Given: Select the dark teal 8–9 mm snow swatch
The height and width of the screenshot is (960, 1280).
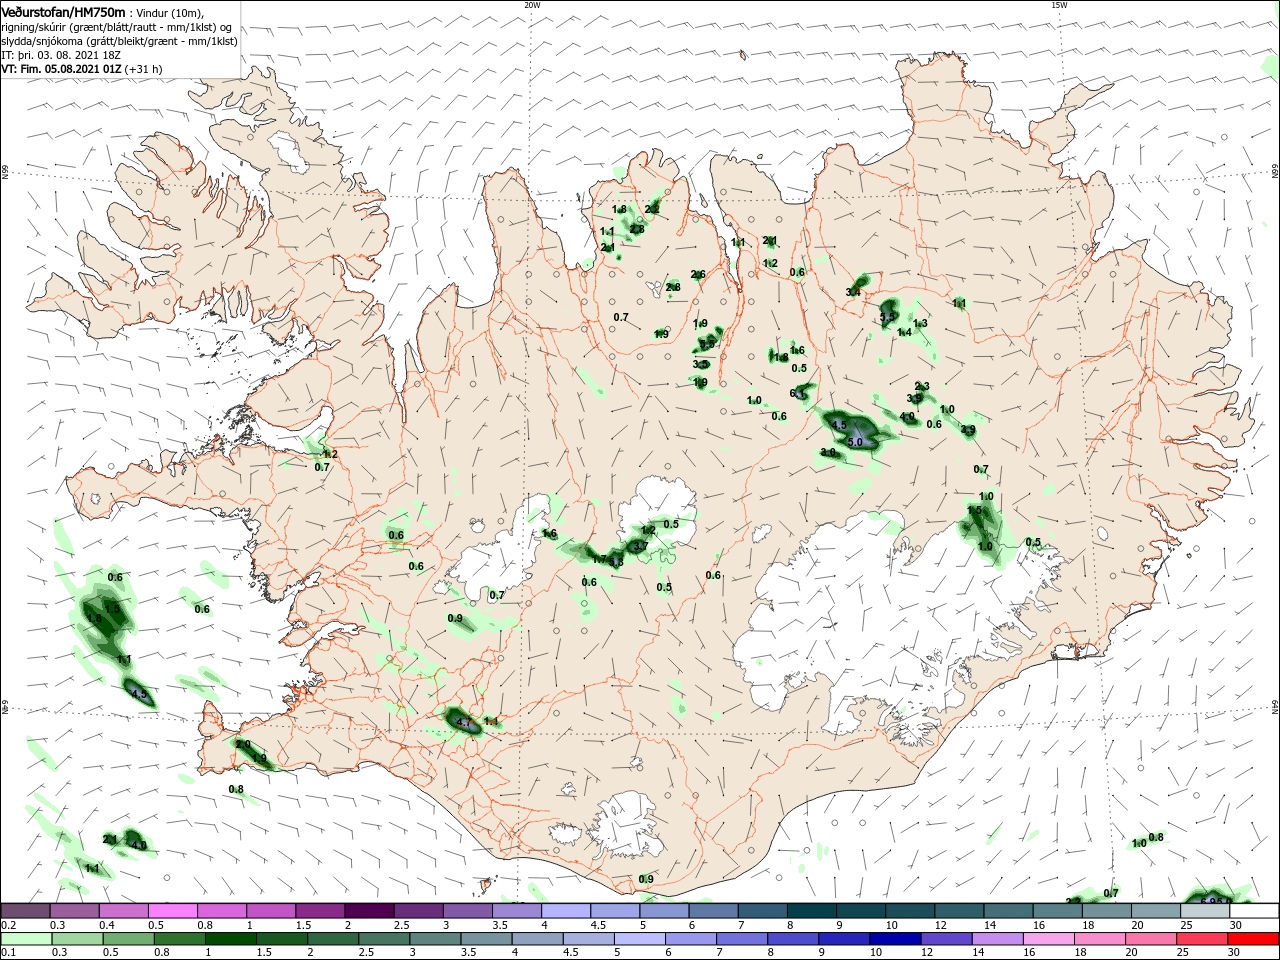Looking at the screenshot, I should pyautogui.click(x=811, y=910).
